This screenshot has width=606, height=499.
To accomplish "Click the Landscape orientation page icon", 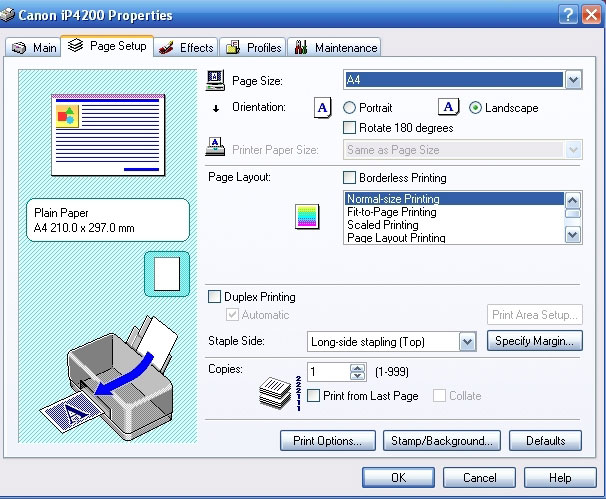I will [x=448, y=107].
